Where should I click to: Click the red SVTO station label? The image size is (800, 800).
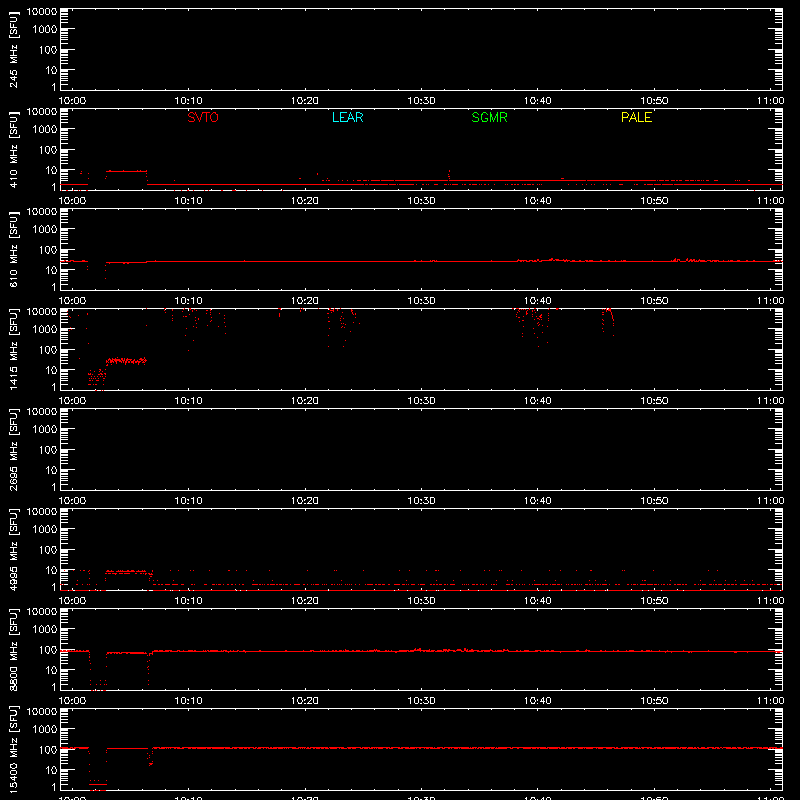203,117
